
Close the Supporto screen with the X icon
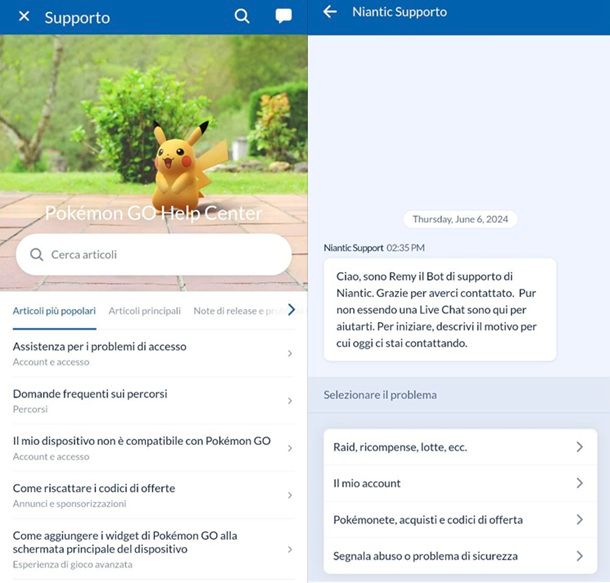(24, 16)
